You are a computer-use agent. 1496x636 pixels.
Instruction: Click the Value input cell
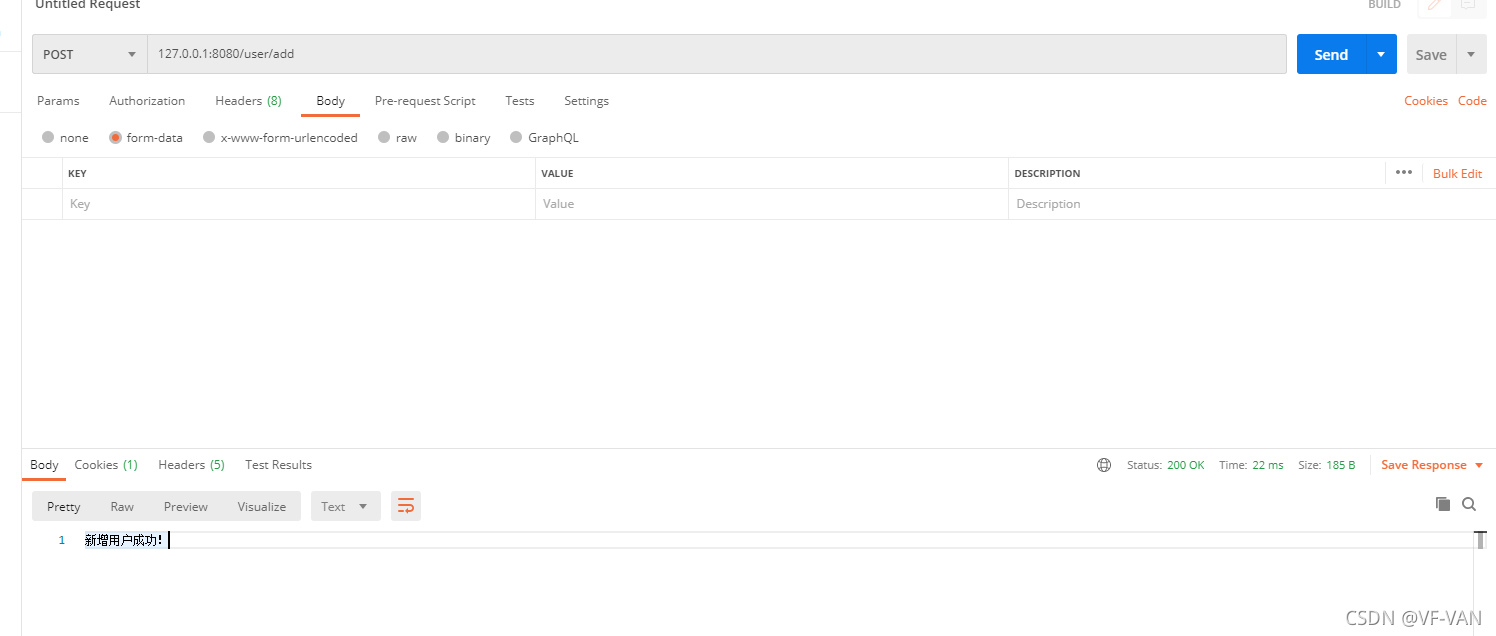(x=772, y=204)
